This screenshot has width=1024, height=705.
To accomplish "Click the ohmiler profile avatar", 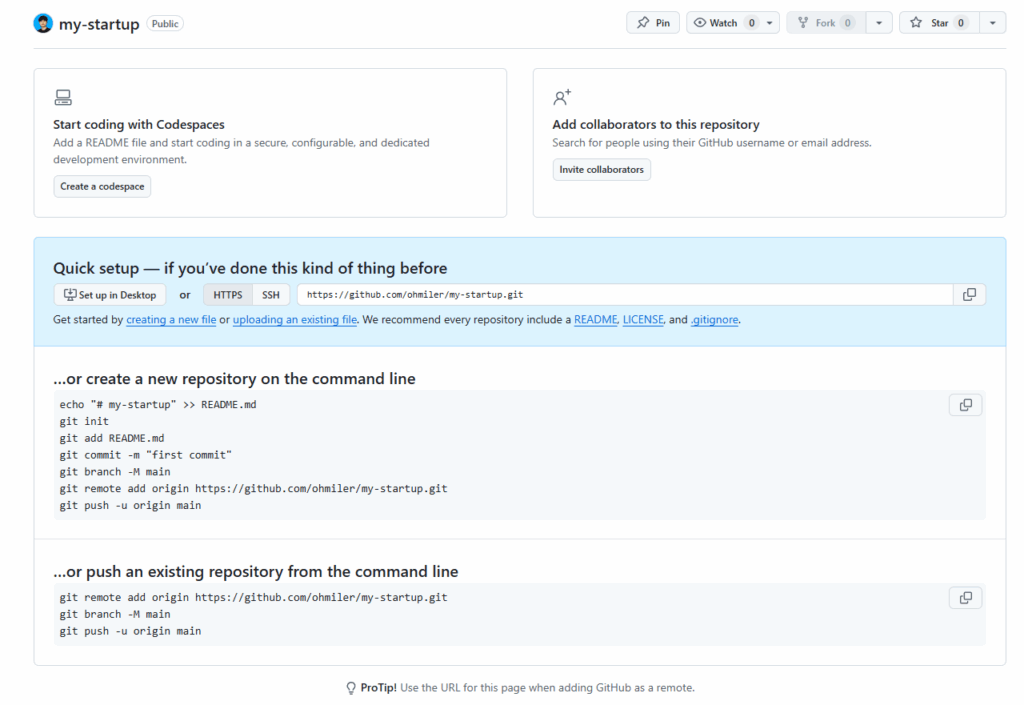I will click(x=43, y=23).
